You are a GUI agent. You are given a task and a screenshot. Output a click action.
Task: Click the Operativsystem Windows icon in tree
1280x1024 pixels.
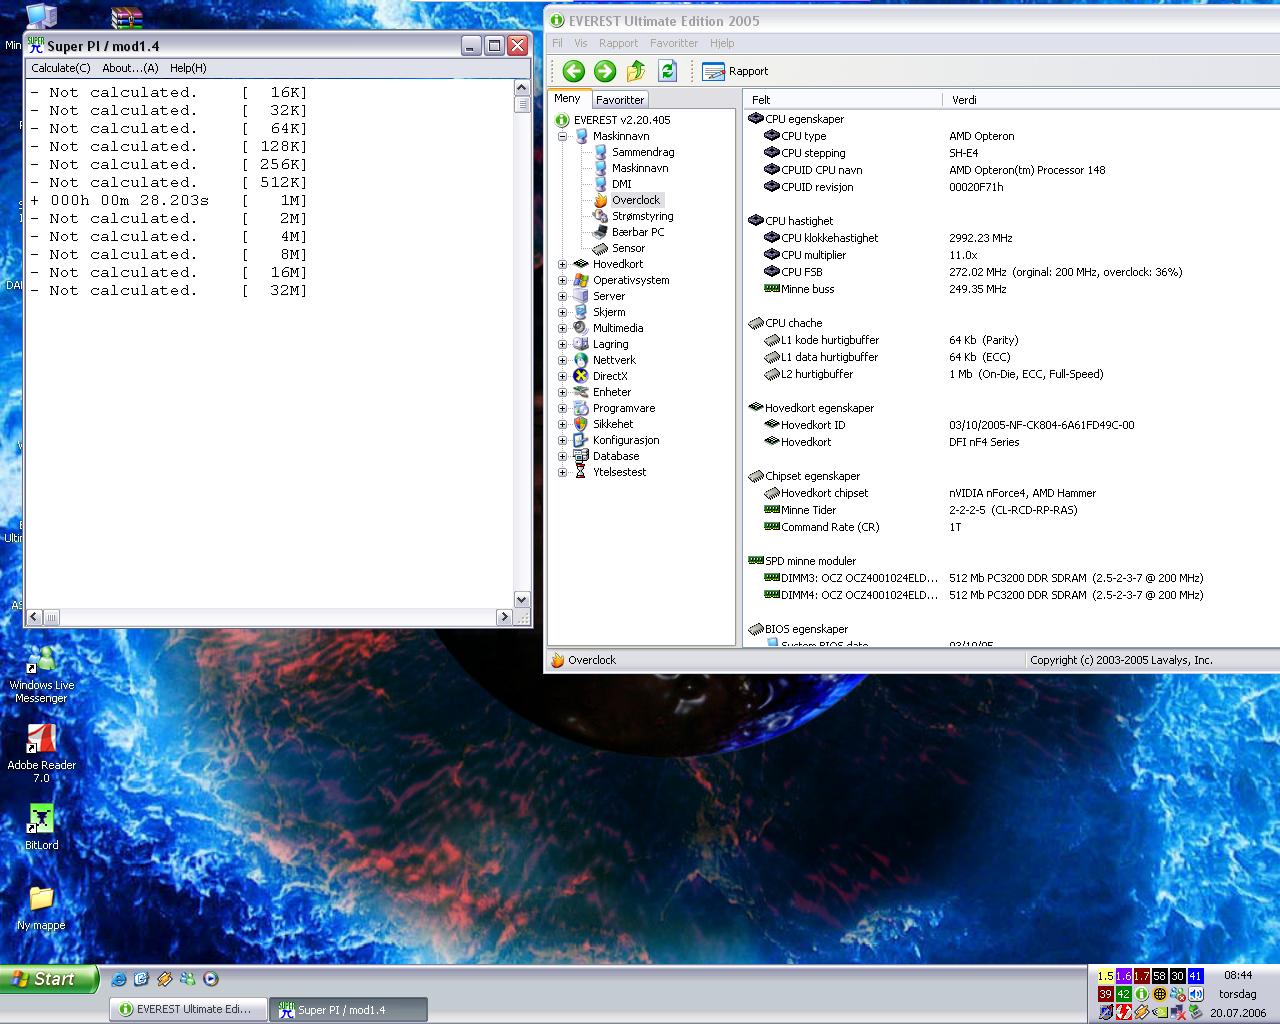click(580, 280)
